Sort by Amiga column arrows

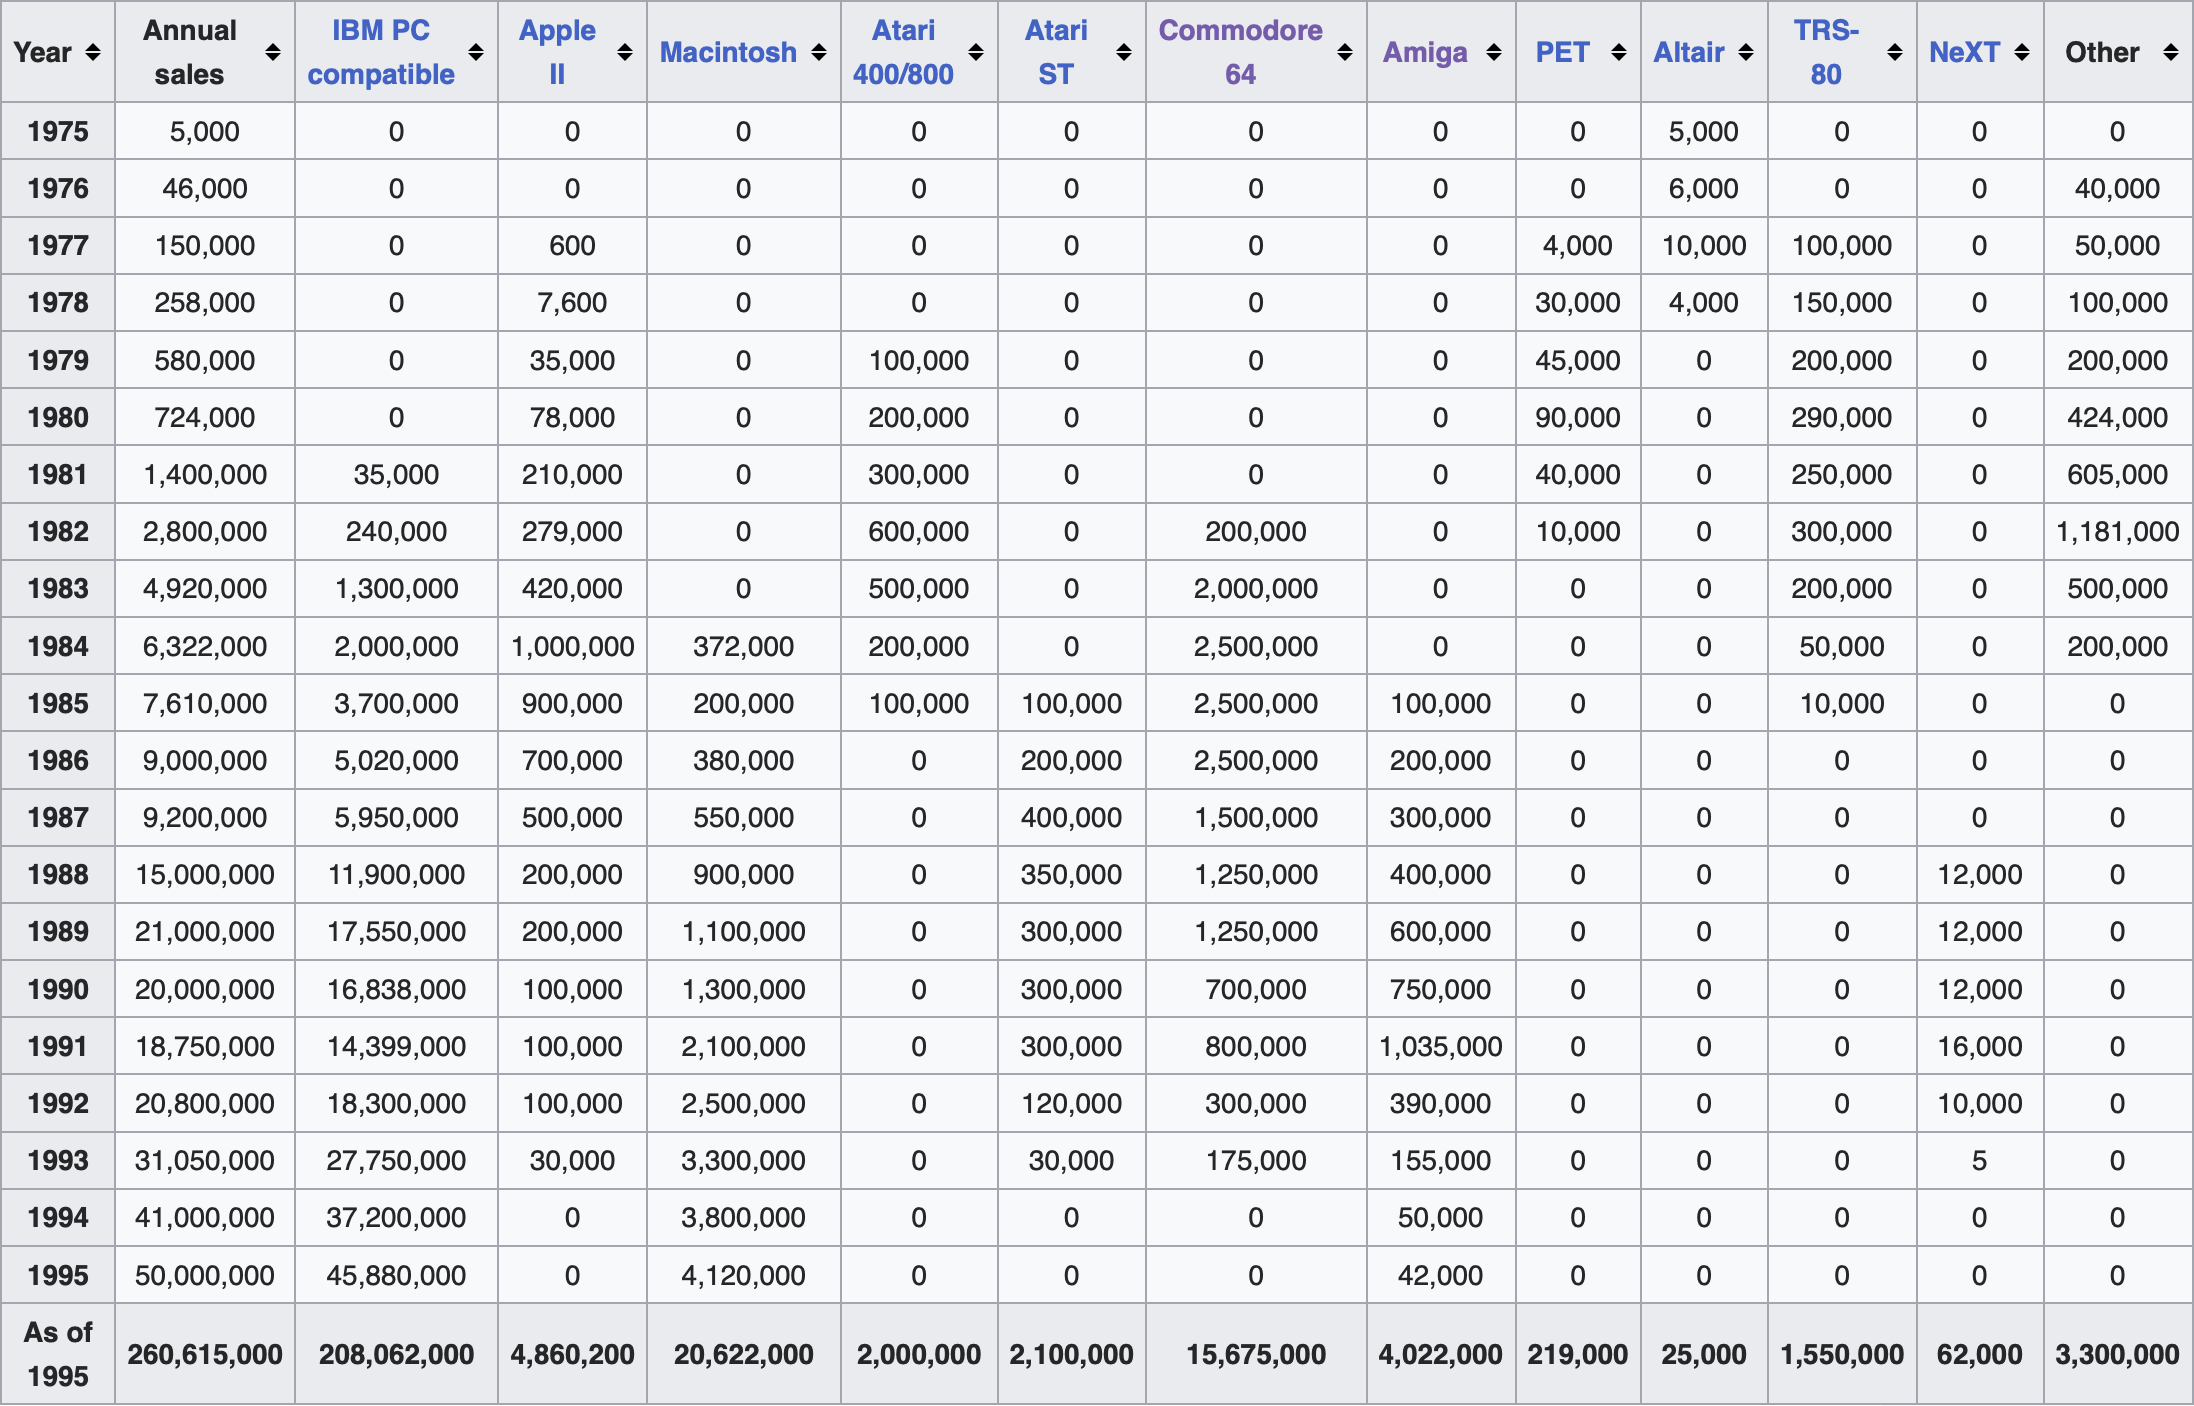pos(1494,52)
